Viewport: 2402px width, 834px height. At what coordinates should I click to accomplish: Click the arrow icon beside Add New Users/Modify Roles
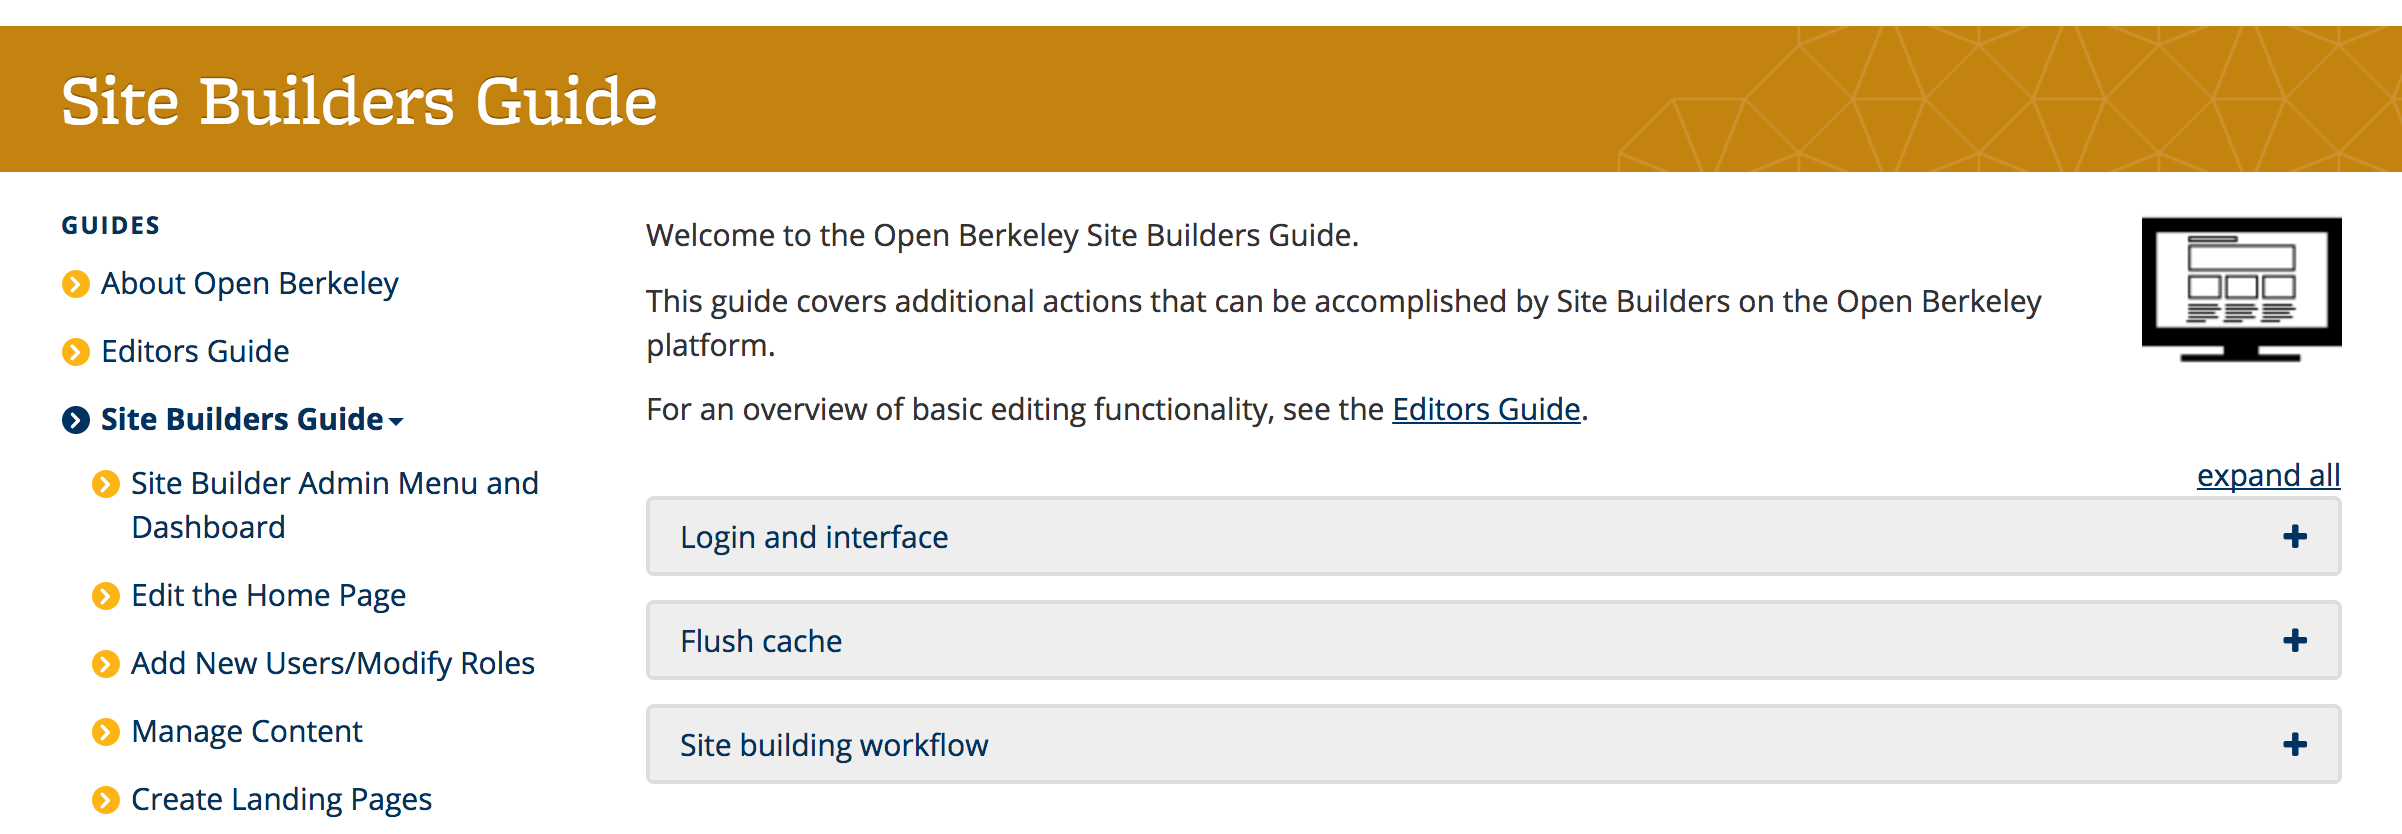pyautogui.click(x=106, y=664)
